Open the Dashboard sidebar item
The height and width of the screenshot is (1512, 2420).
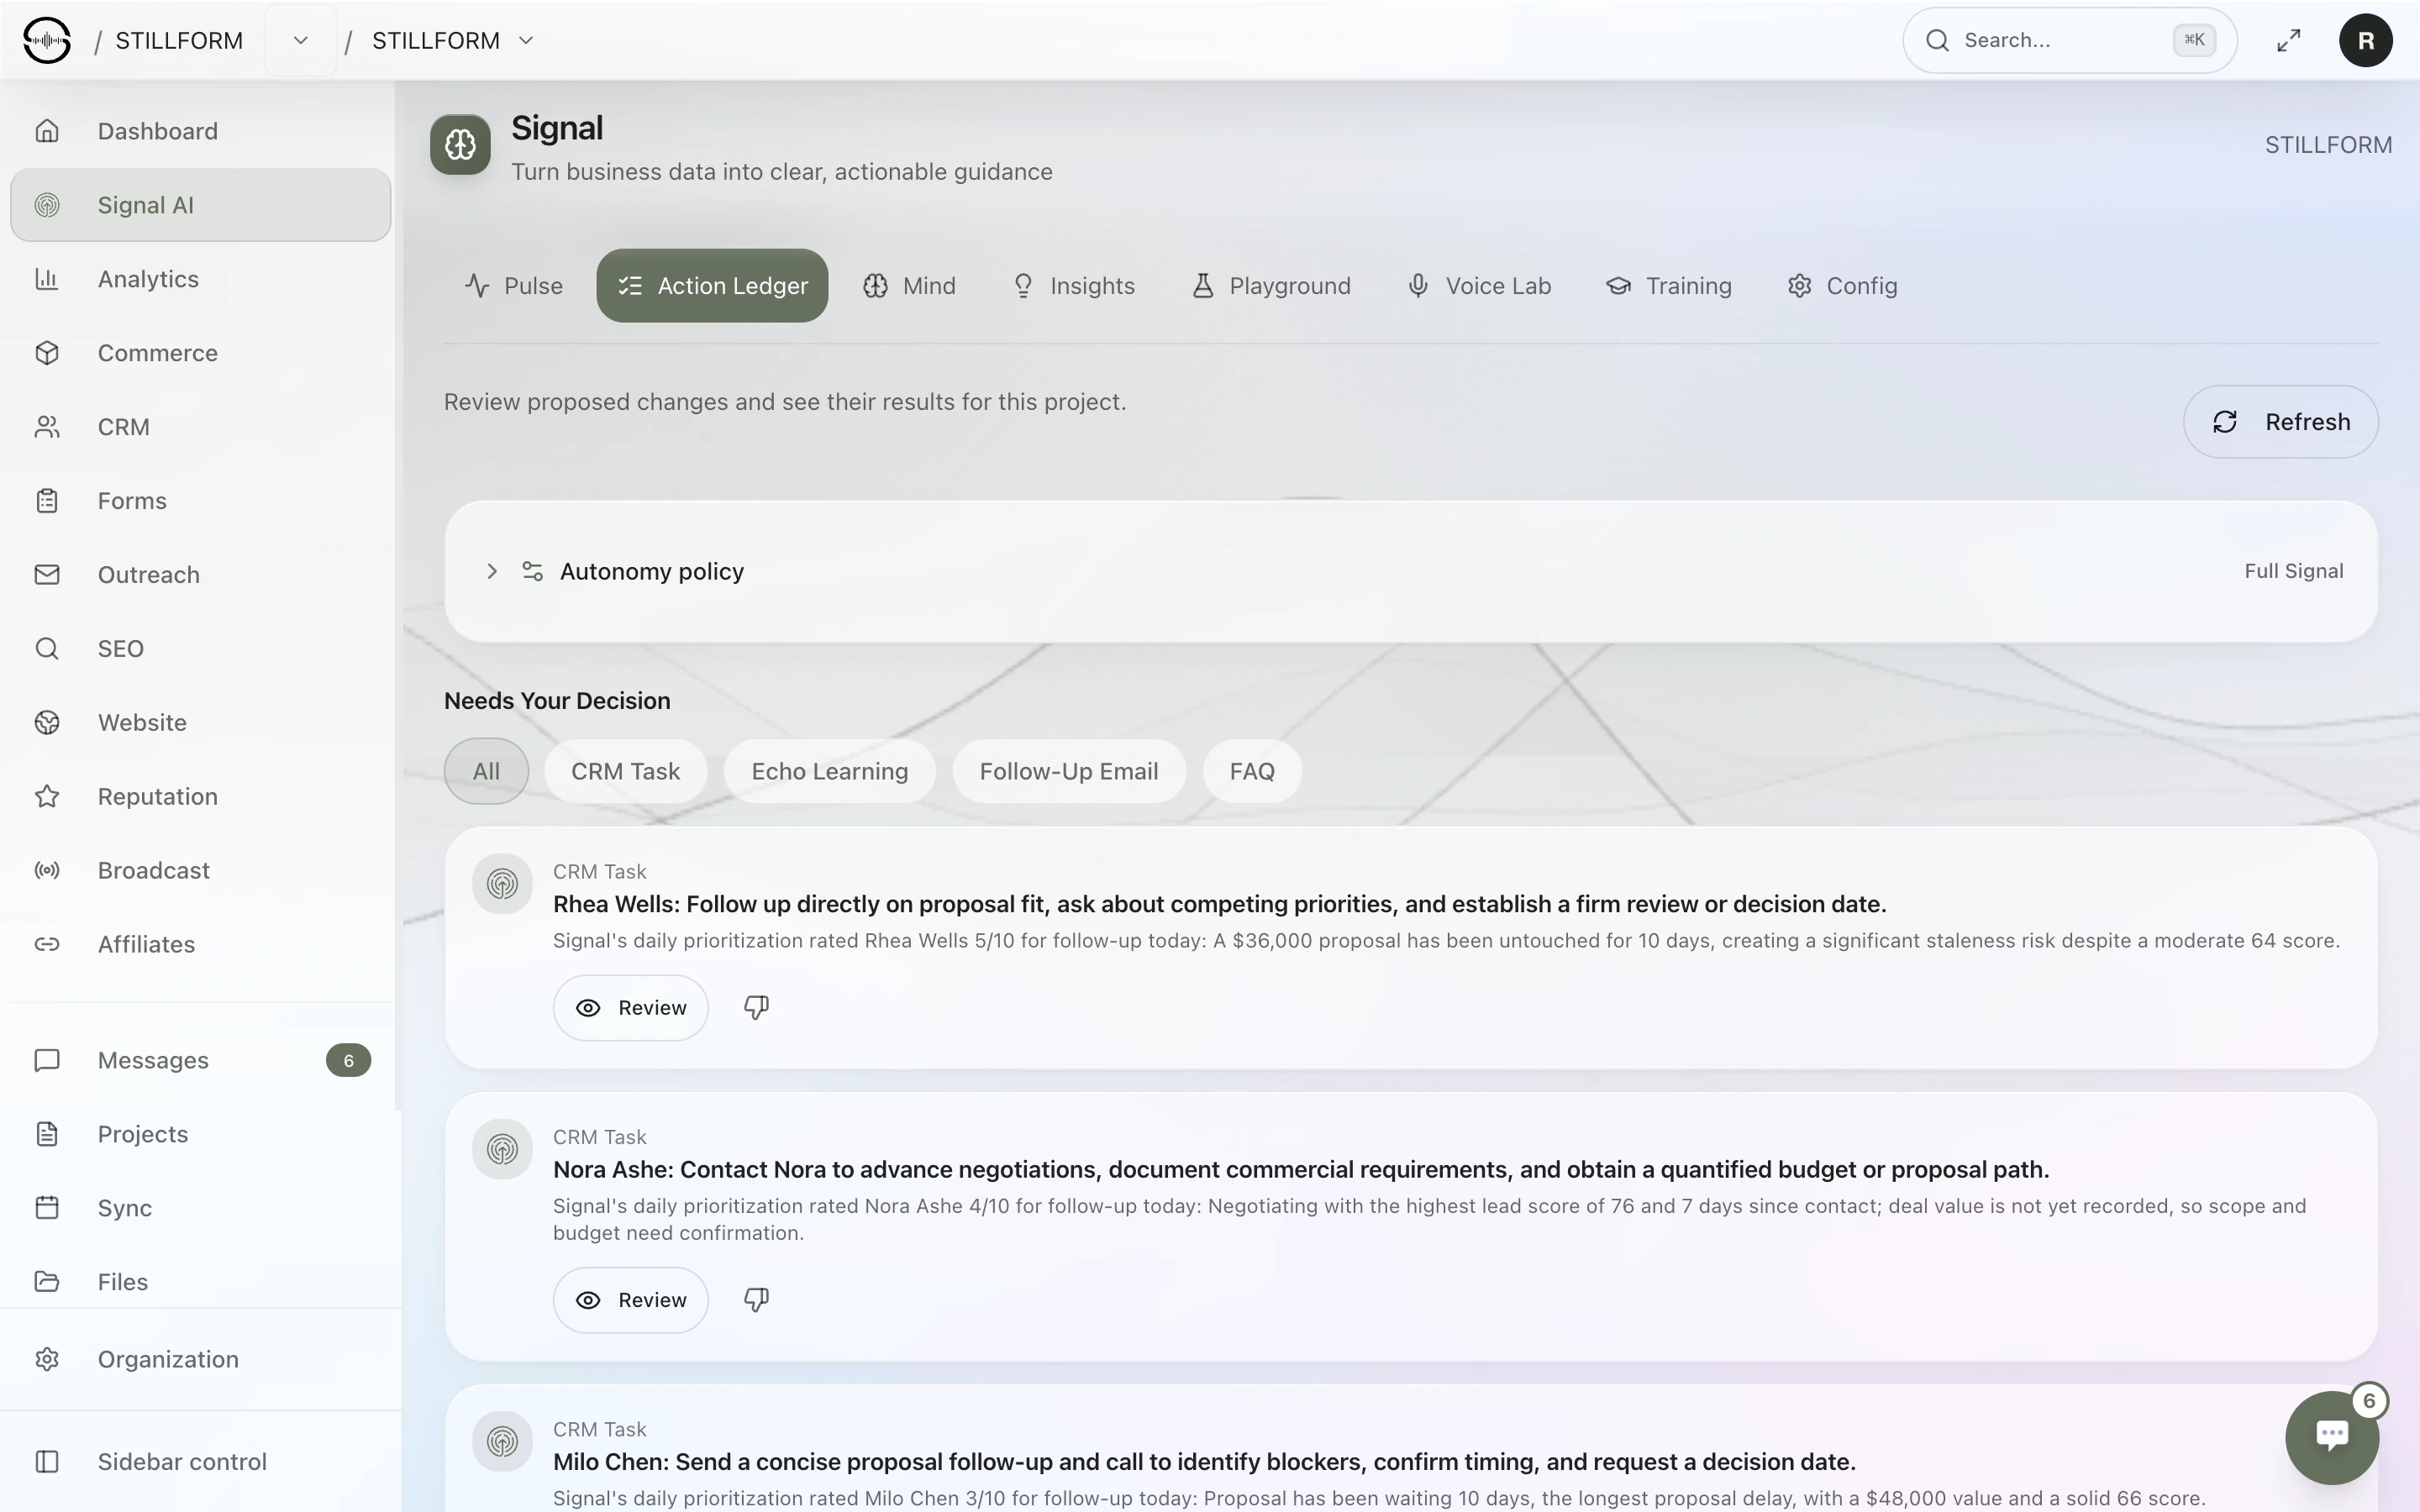tap(200, 131)
